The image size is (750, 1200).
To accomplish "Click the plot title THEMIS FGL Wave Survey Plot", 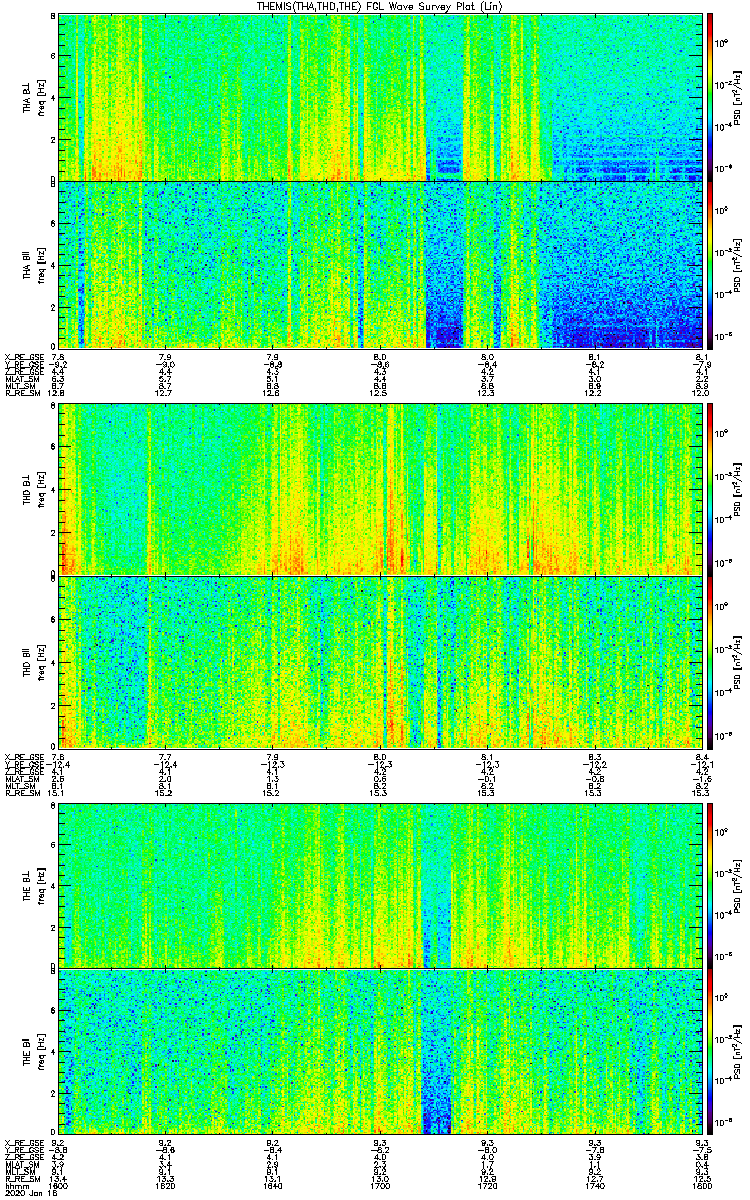I will 381,6.
